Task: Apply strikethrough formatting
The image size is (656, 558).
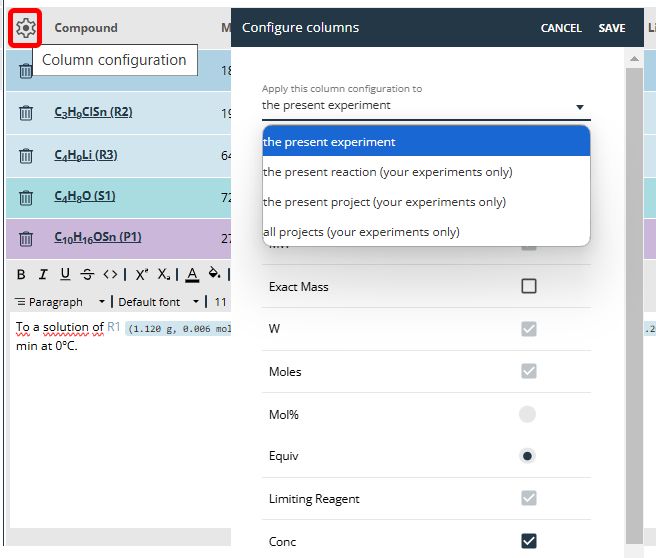Action: 87,274
